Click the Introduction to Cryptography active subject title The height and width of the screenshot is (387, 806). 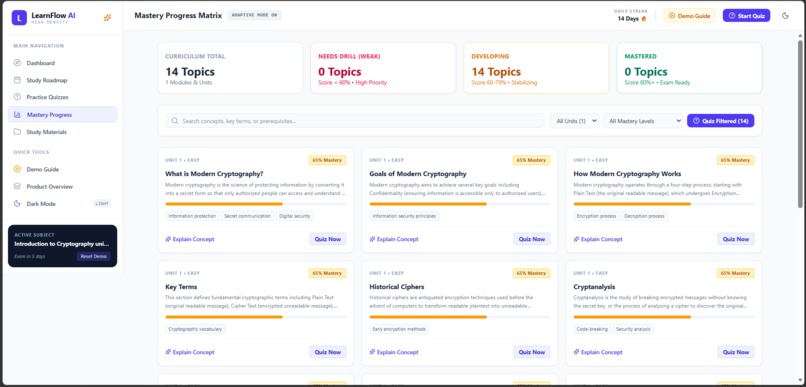[62, 244]
